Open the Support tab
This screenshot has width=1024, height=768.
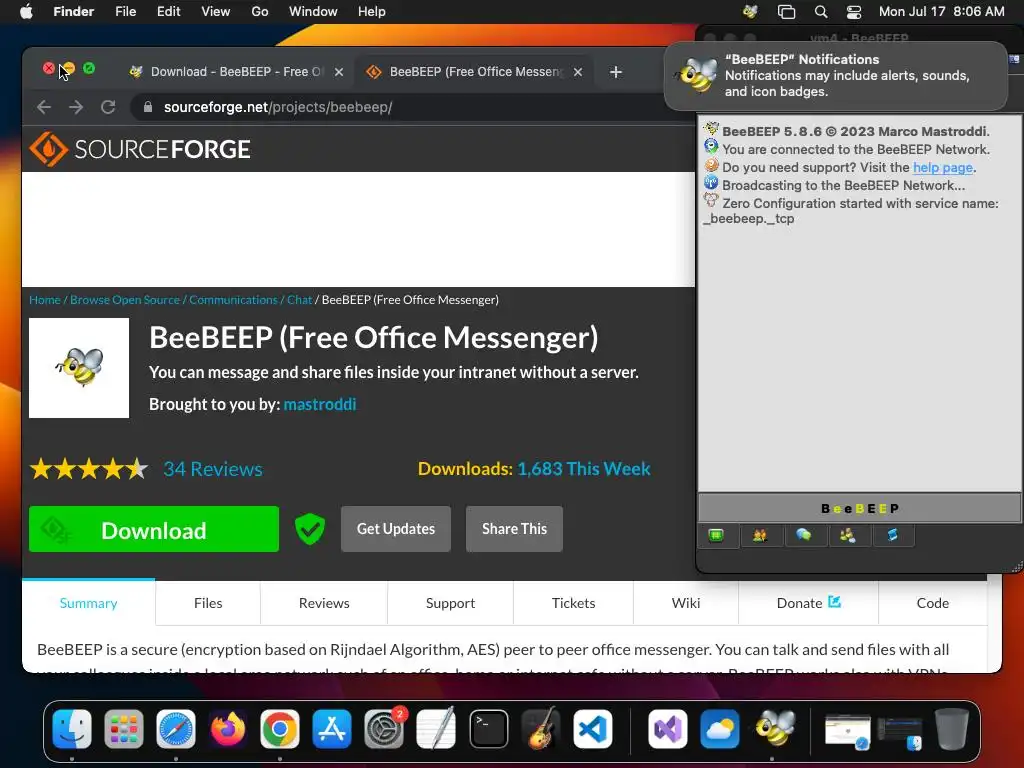coord(451,603)
